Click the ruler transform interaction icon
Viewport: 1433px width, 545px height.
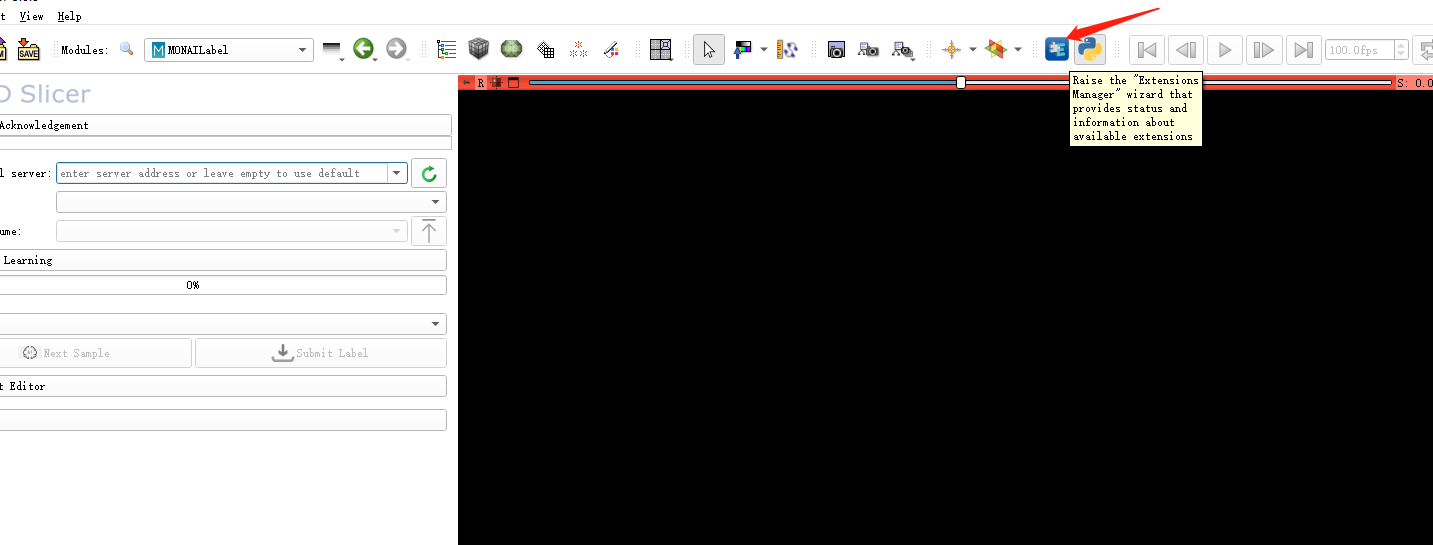(788, 49)
